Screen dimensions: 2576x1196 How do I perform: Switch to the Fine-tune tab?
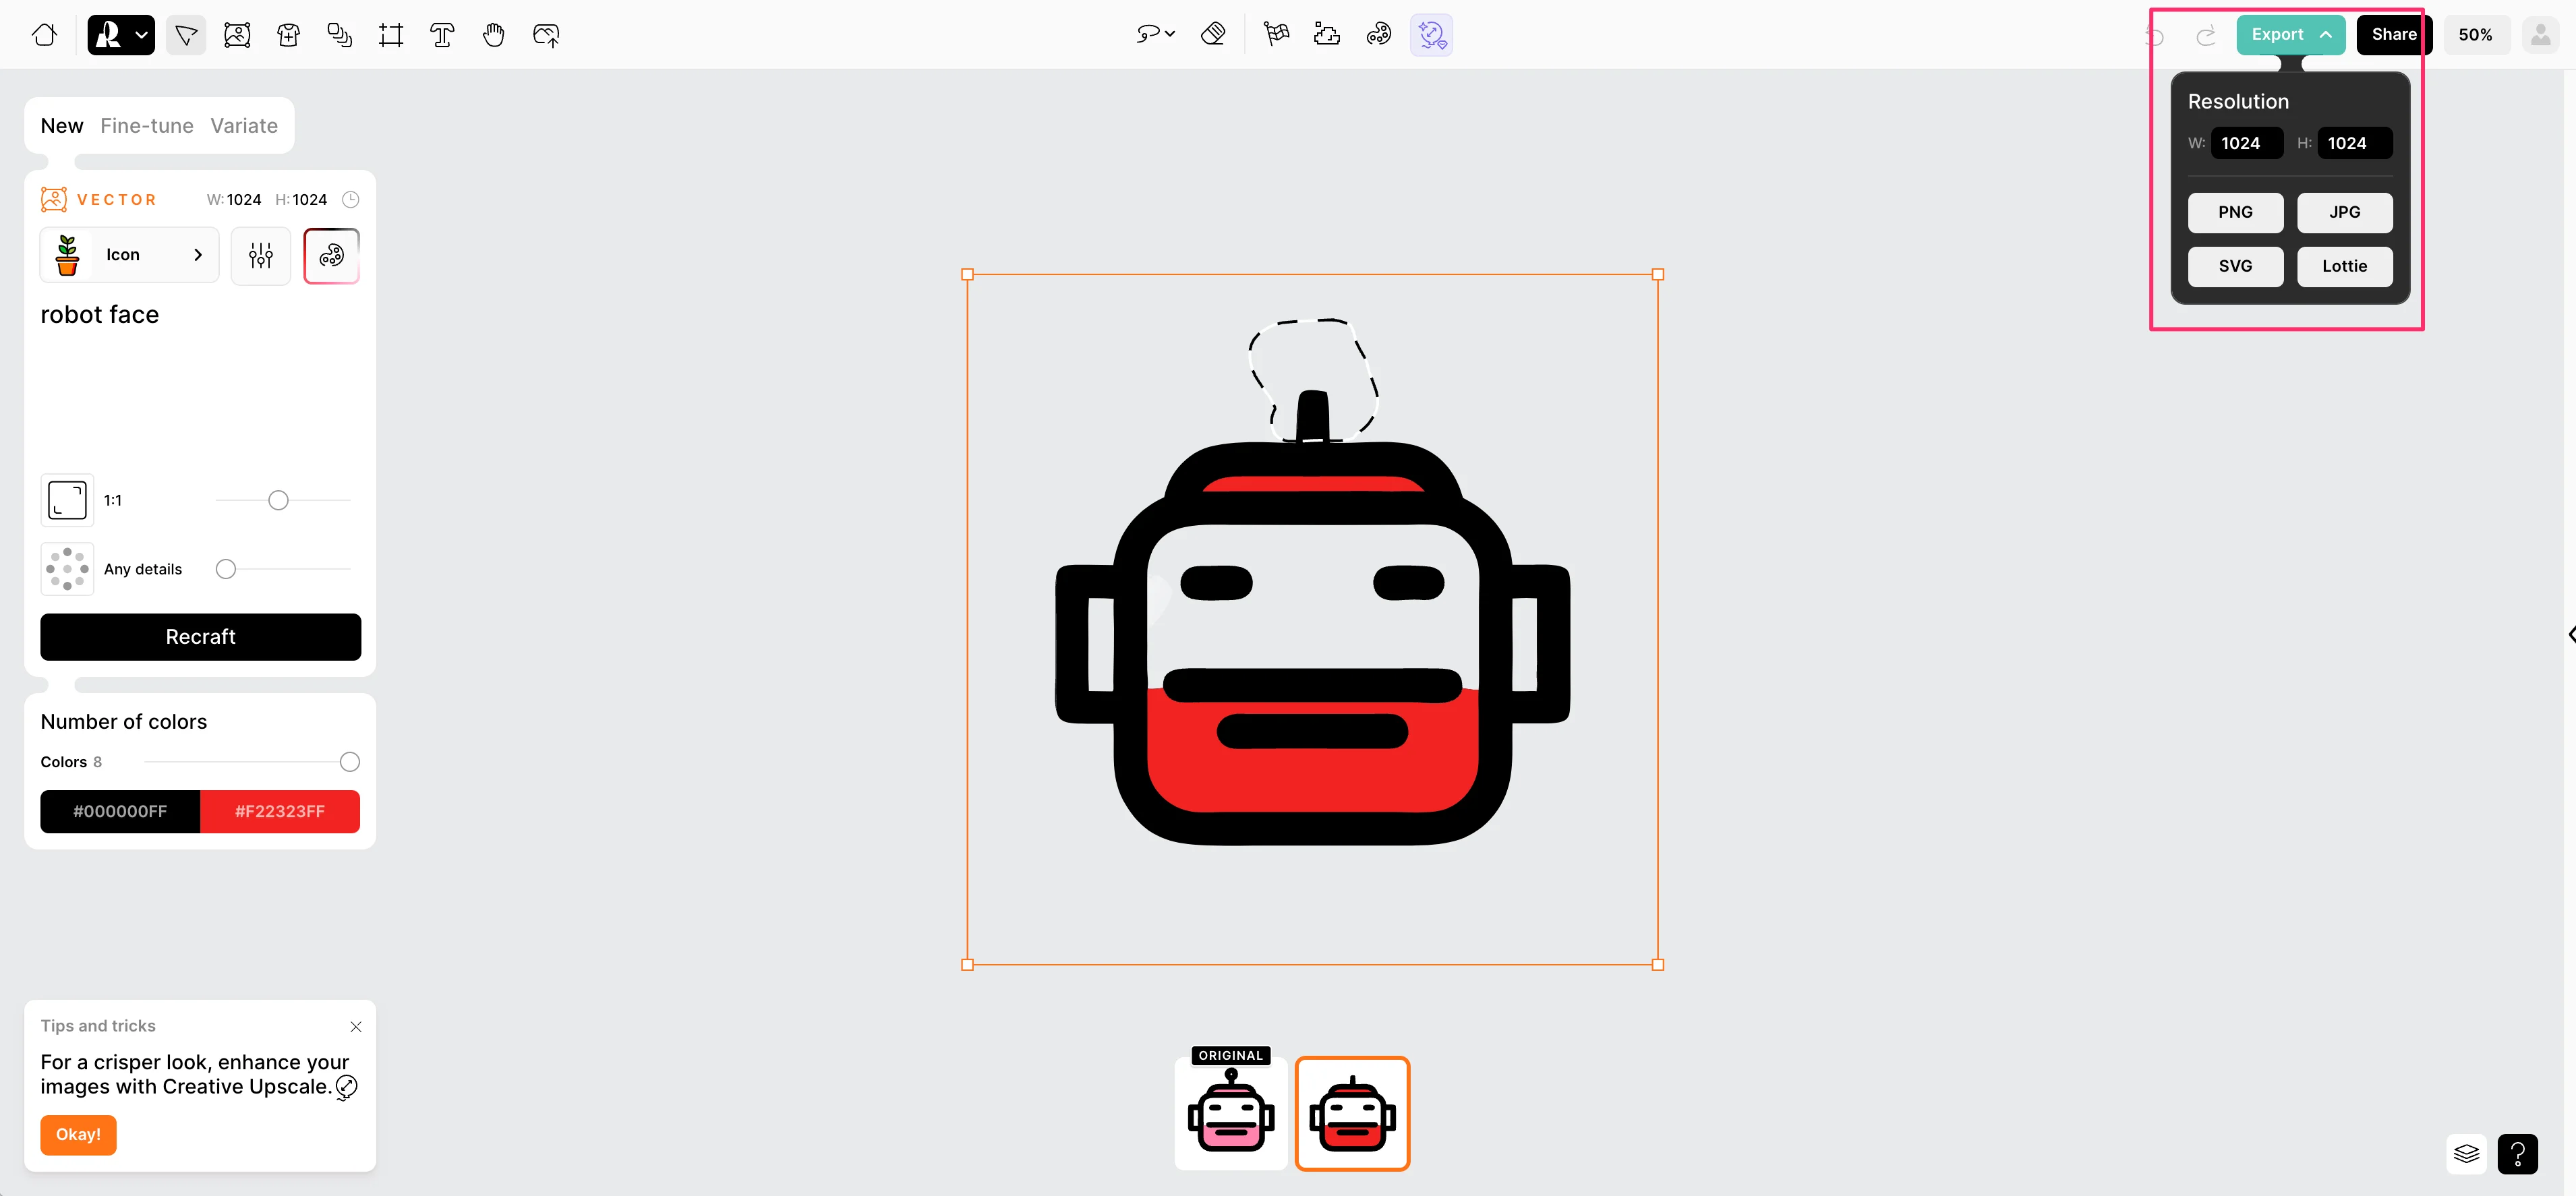[147, 126]
